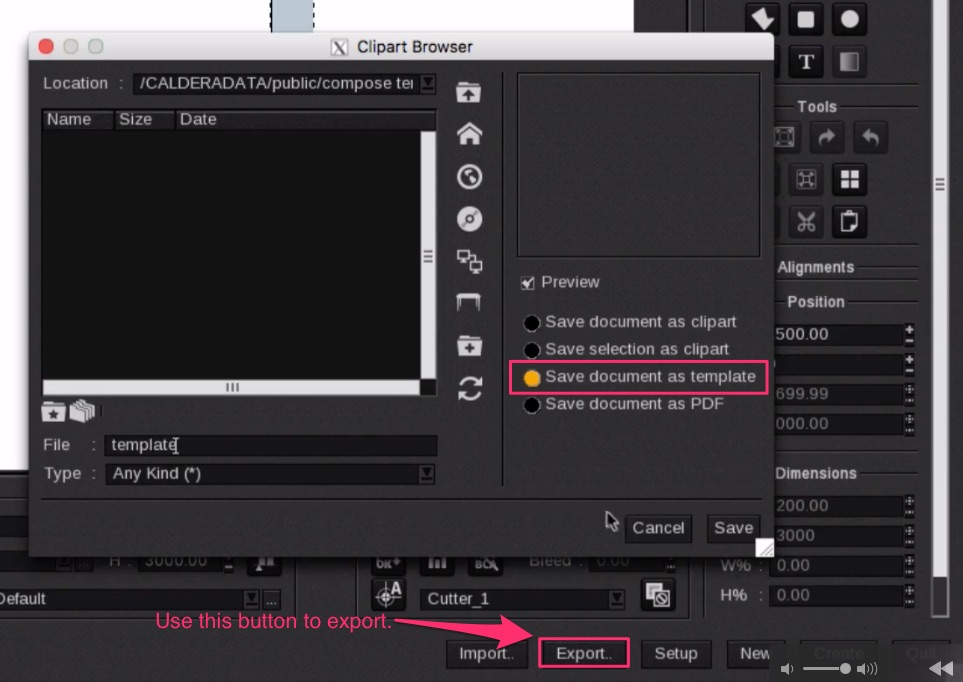The width and height of the screenshot is (963, 682).
Task: Click the CD disc location icon
Action: tap(469, 219)
